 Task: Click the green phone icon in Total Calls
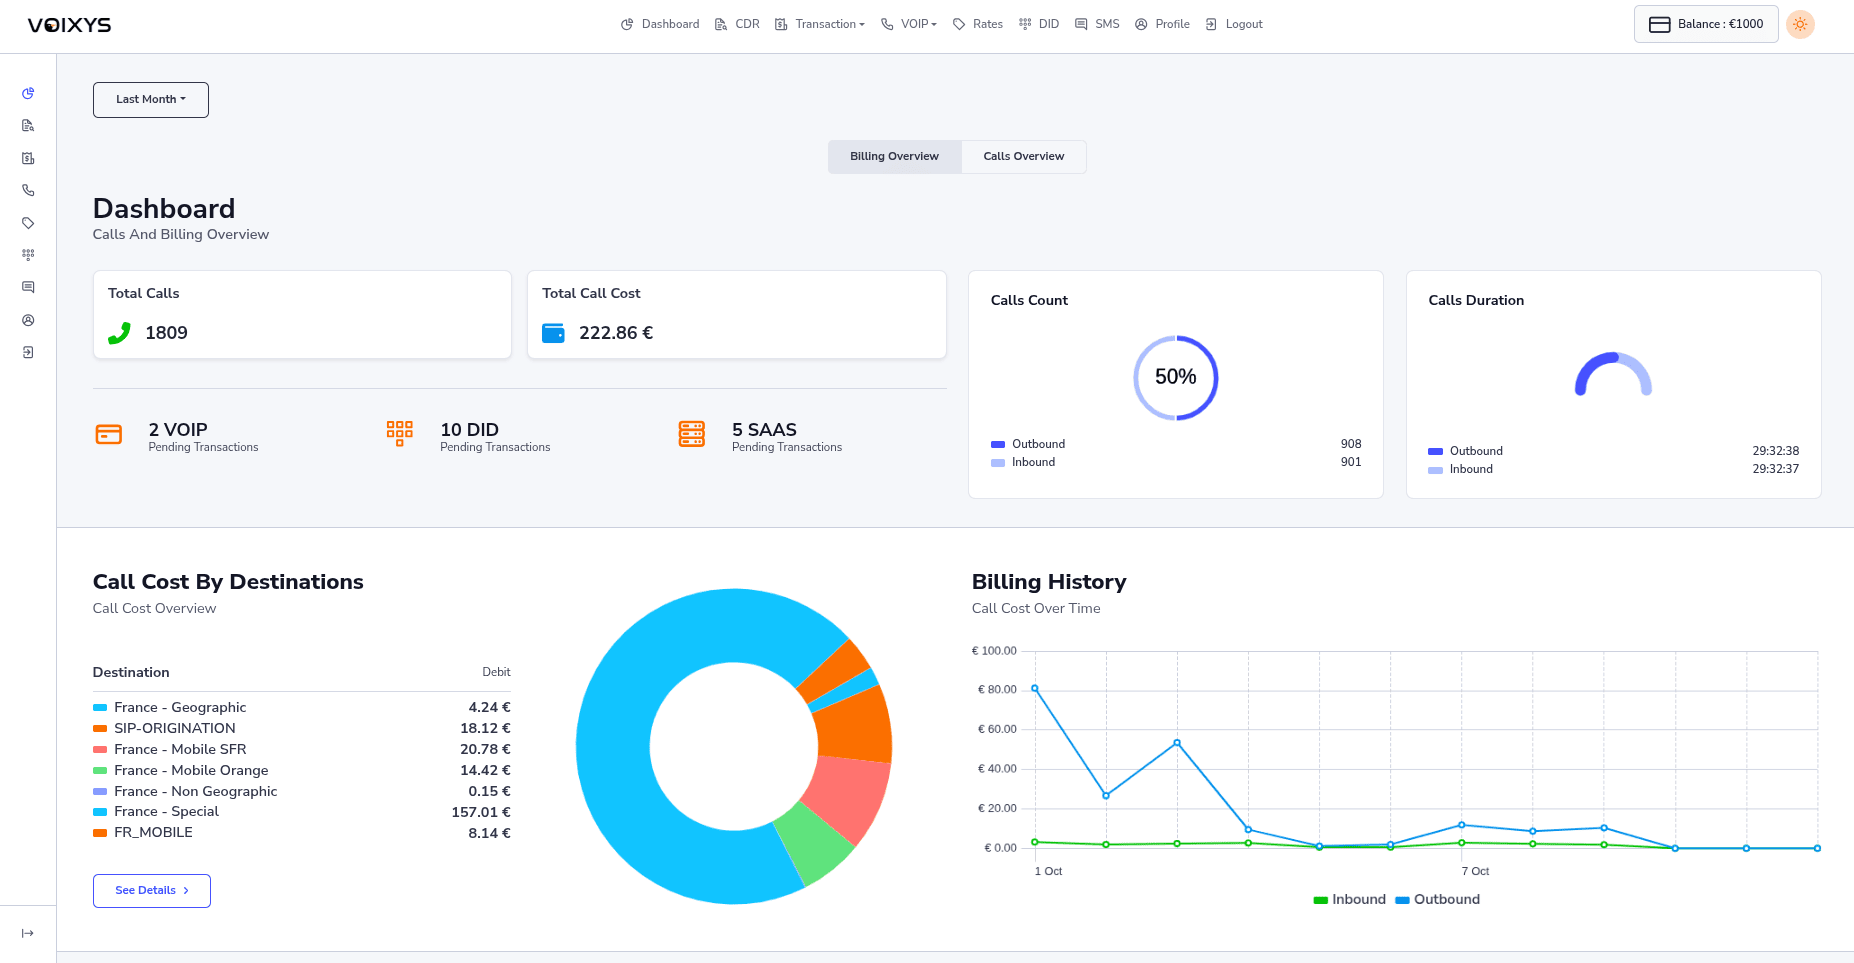119,333
